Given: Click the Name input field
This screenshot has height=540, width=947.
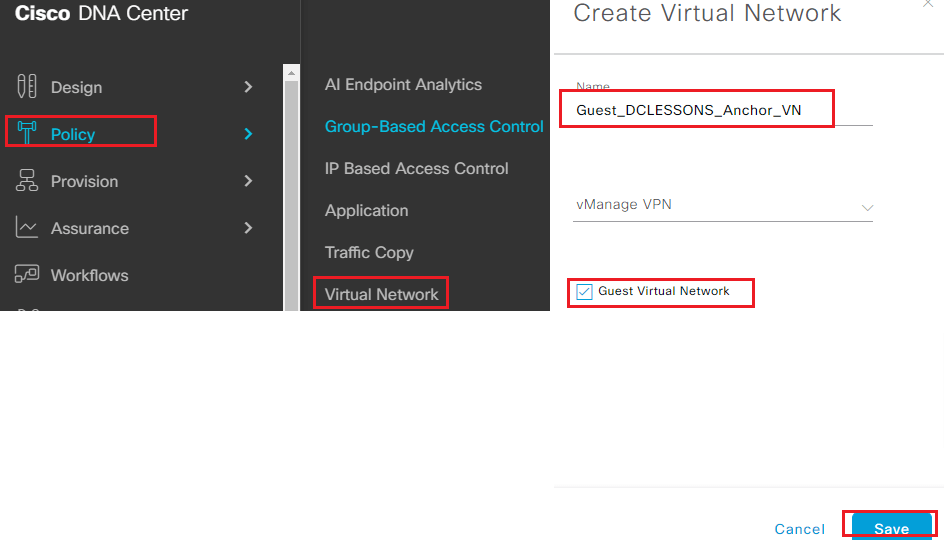Looking at the screenshot, I should (x=722, y=110).
